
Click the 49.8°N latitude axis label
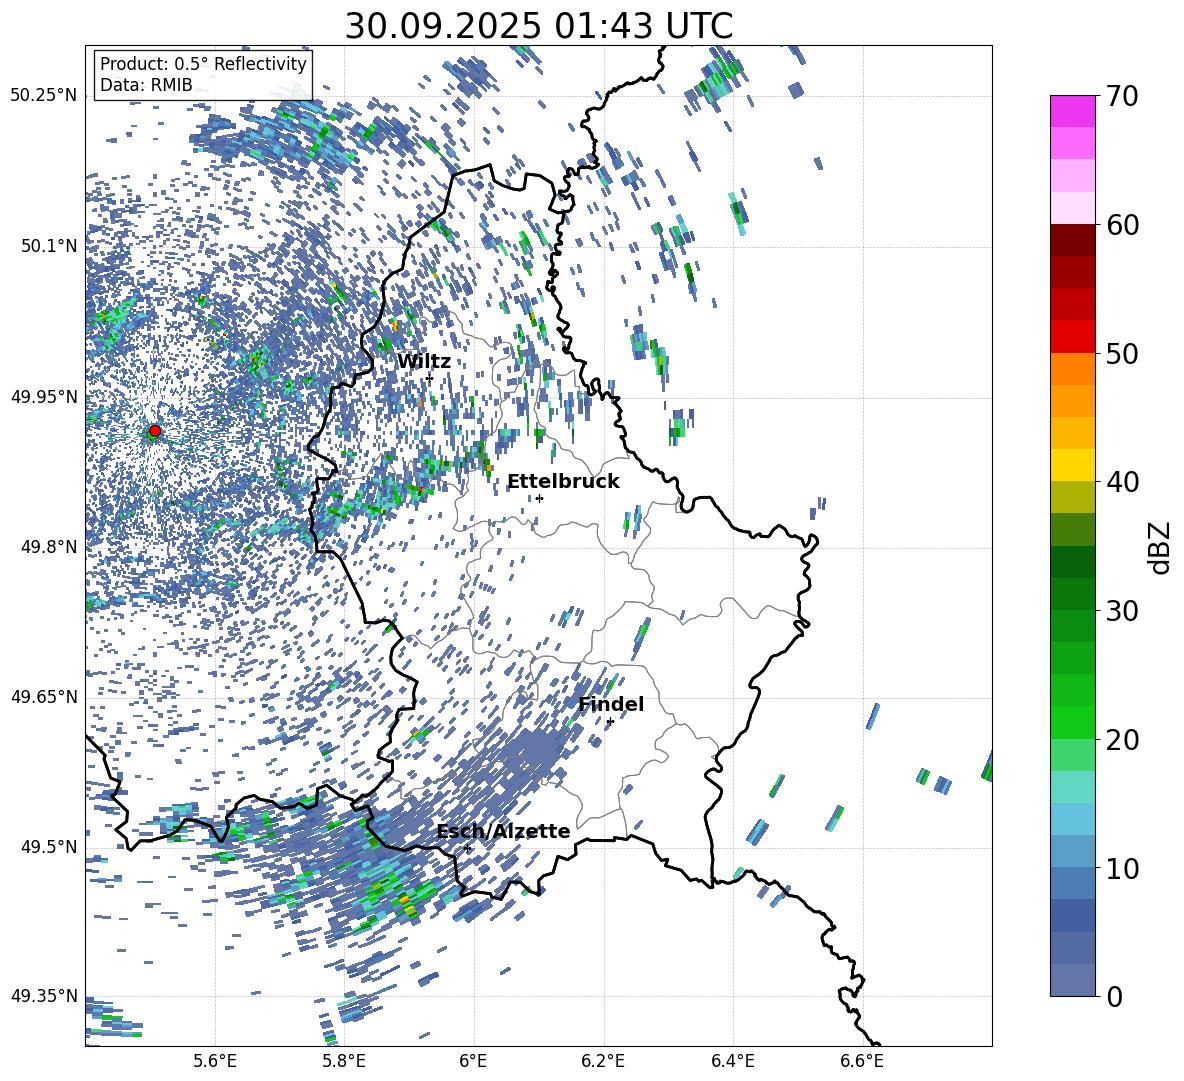(44, 547)
